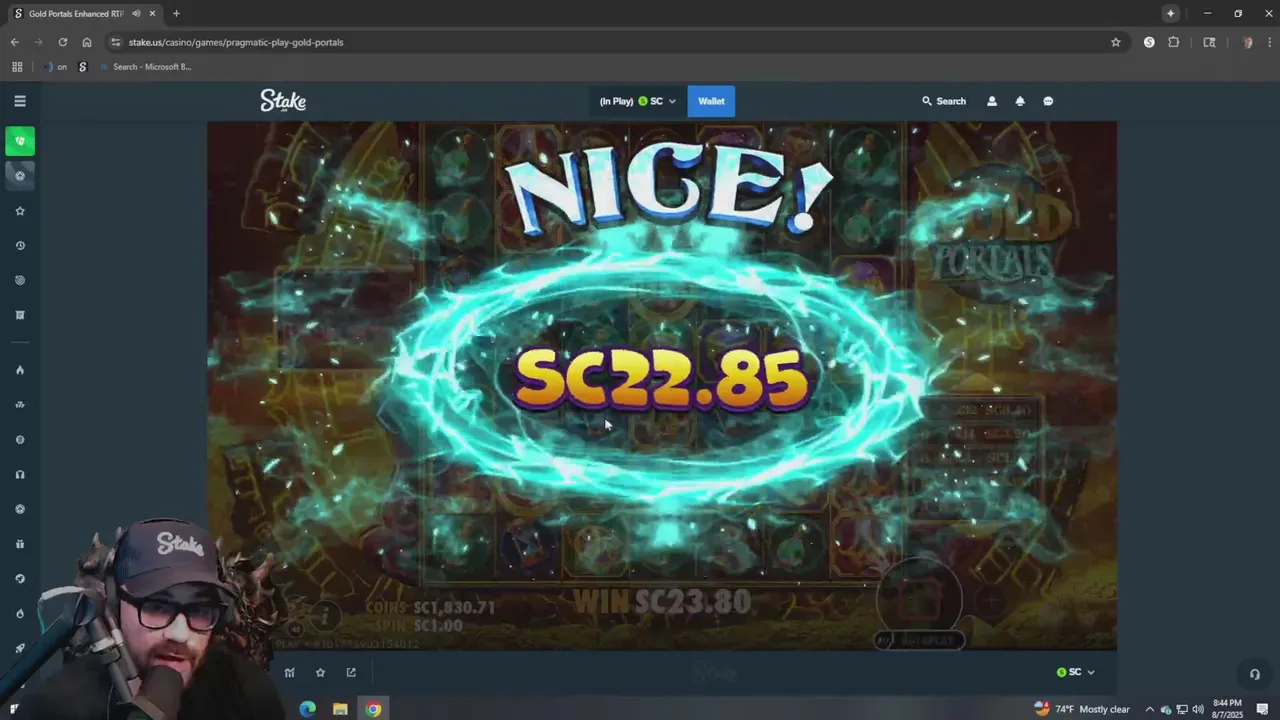Image resolution: width=1280 pixels, height=720 pixels.
Task: Click the gift box icon in sidebar
Action: (20, 544)
